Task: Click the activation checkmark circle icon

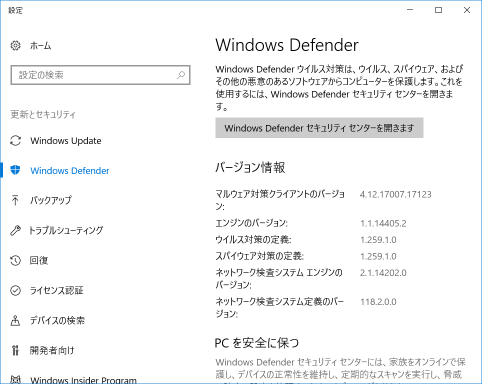Action: [15, 290]
